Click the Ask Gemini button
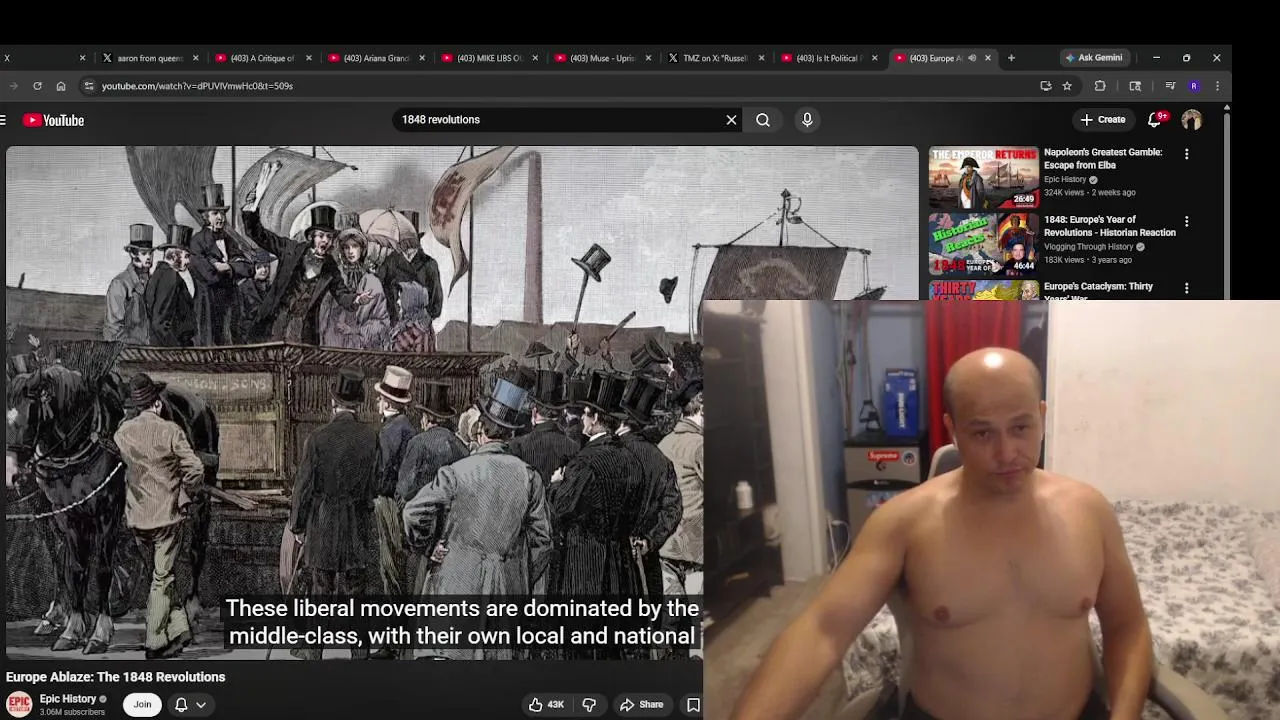1280x720 pixels. [x=1094, y=58]
